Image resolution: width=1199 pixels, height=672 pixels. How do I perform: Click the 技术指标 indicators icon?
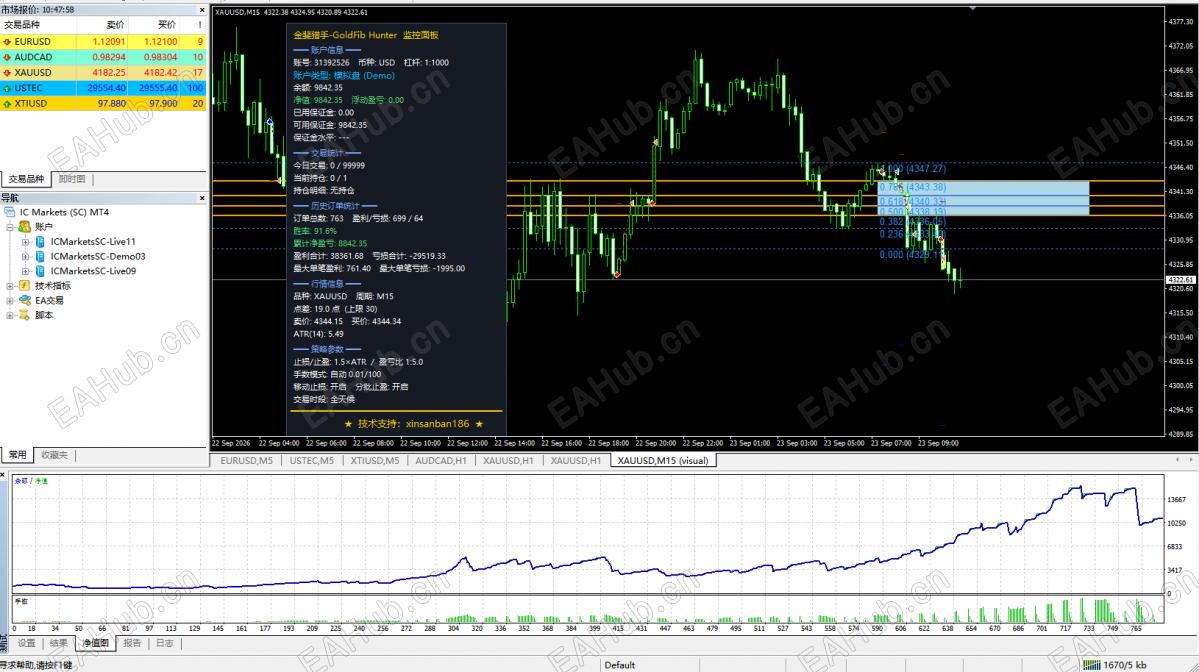point(24,285)
